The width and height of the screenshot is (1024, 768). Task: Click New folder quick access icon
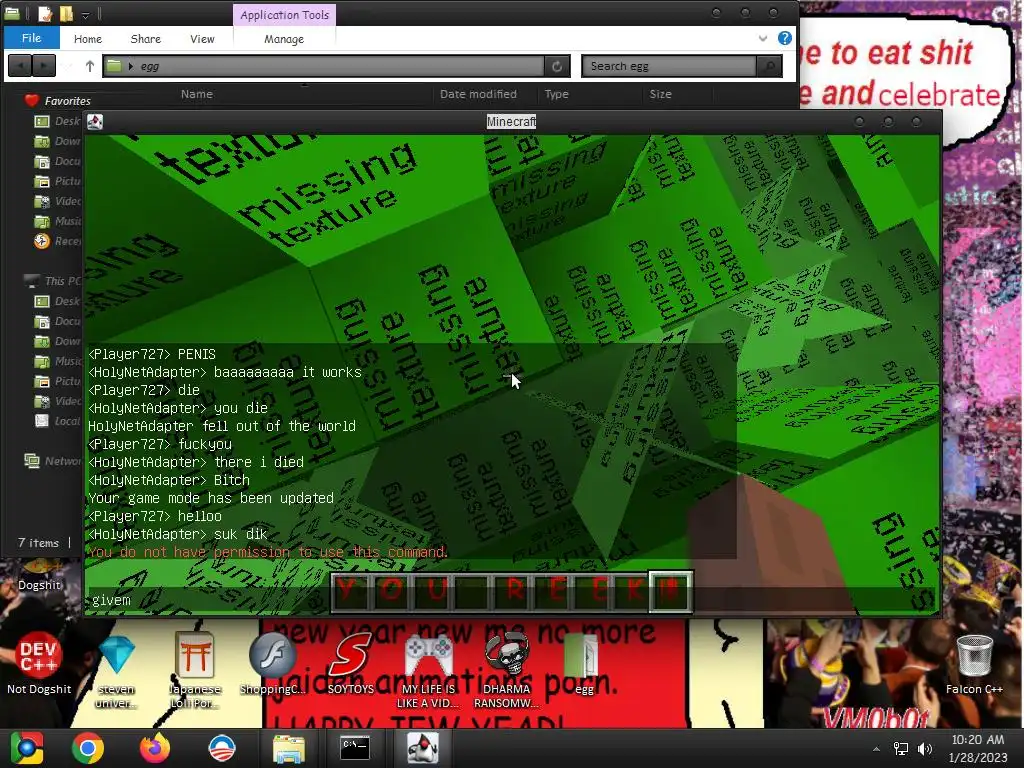(66, 14)
